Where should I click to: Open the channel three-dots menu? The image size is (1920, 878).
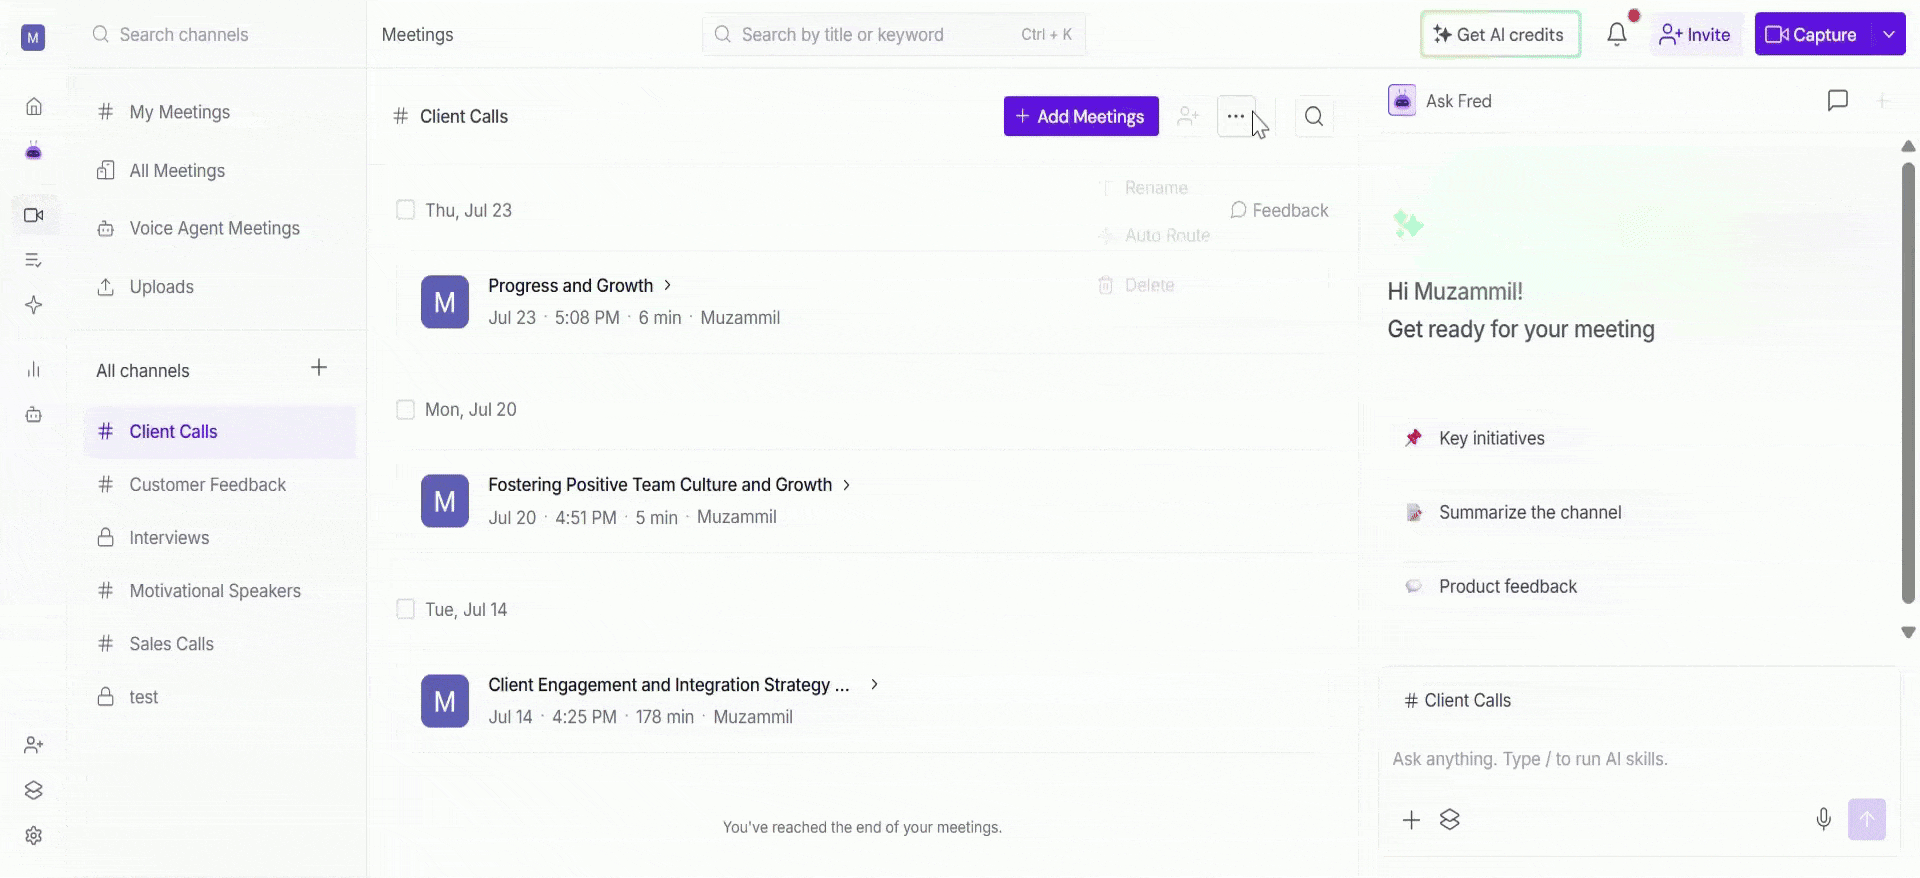pyautogui.click(x=1236, y=116)
